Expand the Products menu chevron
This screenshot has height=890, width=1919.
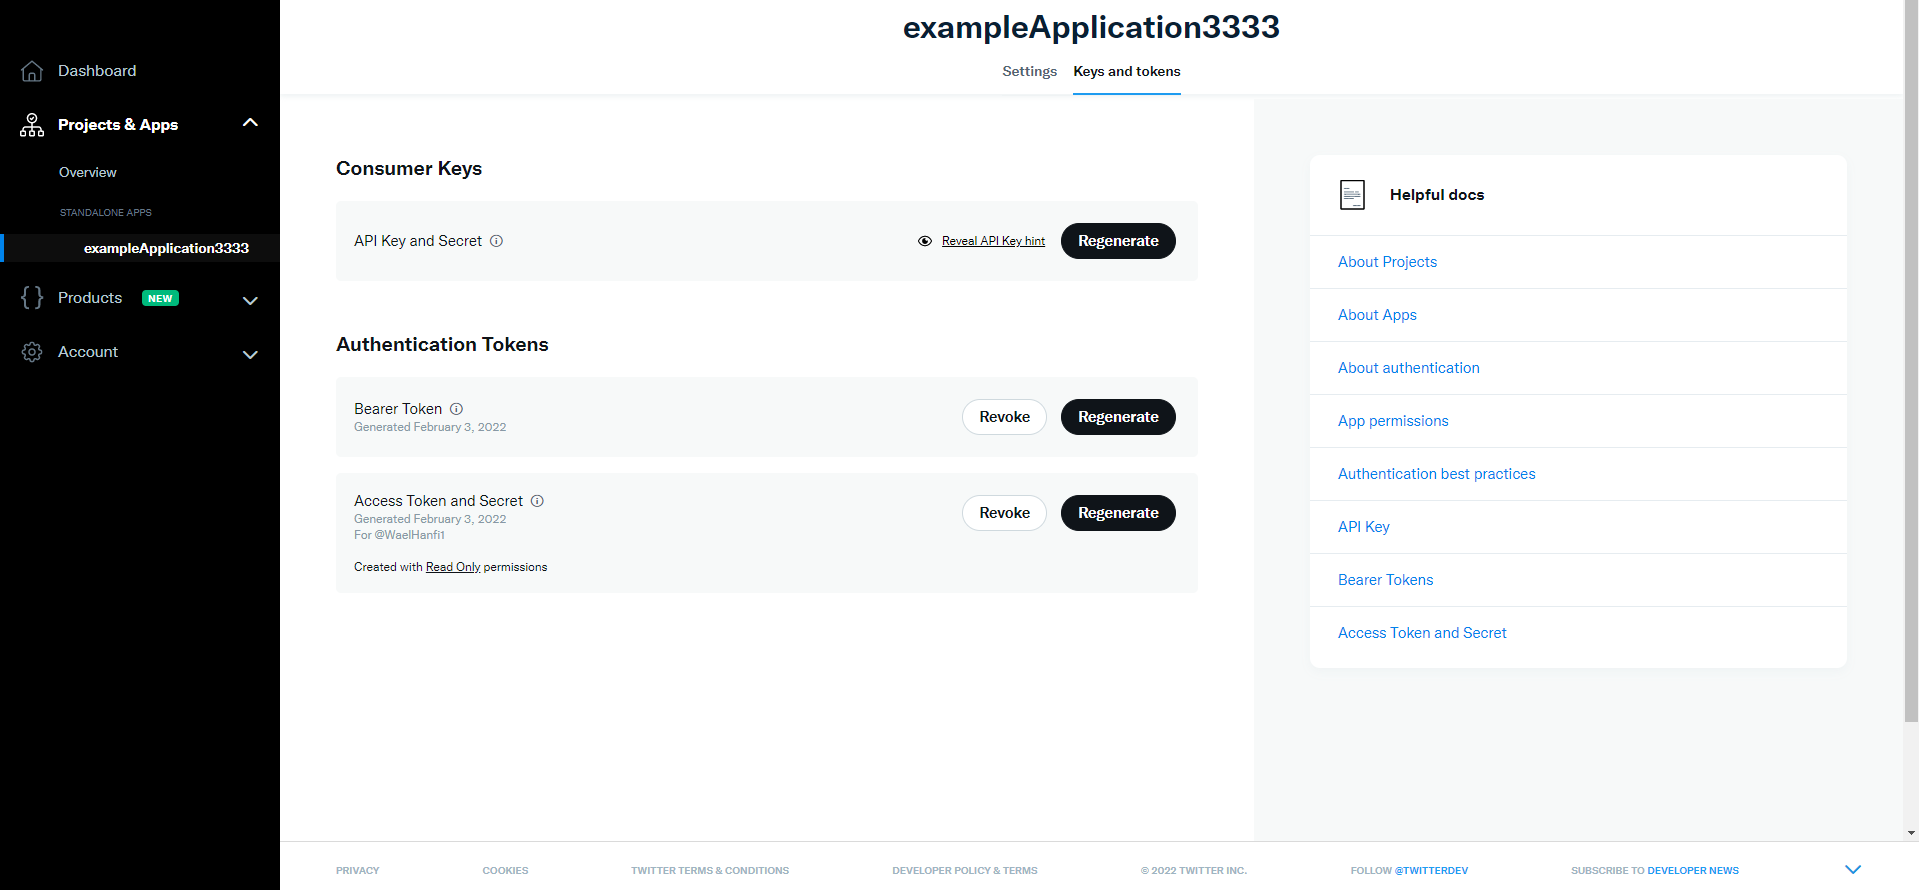point(250,300)
